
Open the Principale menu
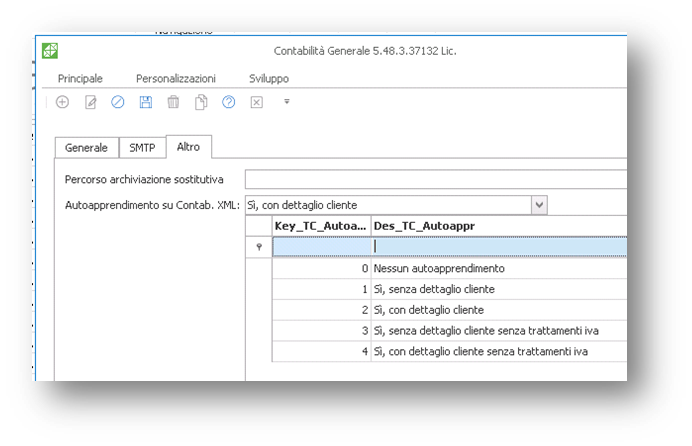pos(80,79)
